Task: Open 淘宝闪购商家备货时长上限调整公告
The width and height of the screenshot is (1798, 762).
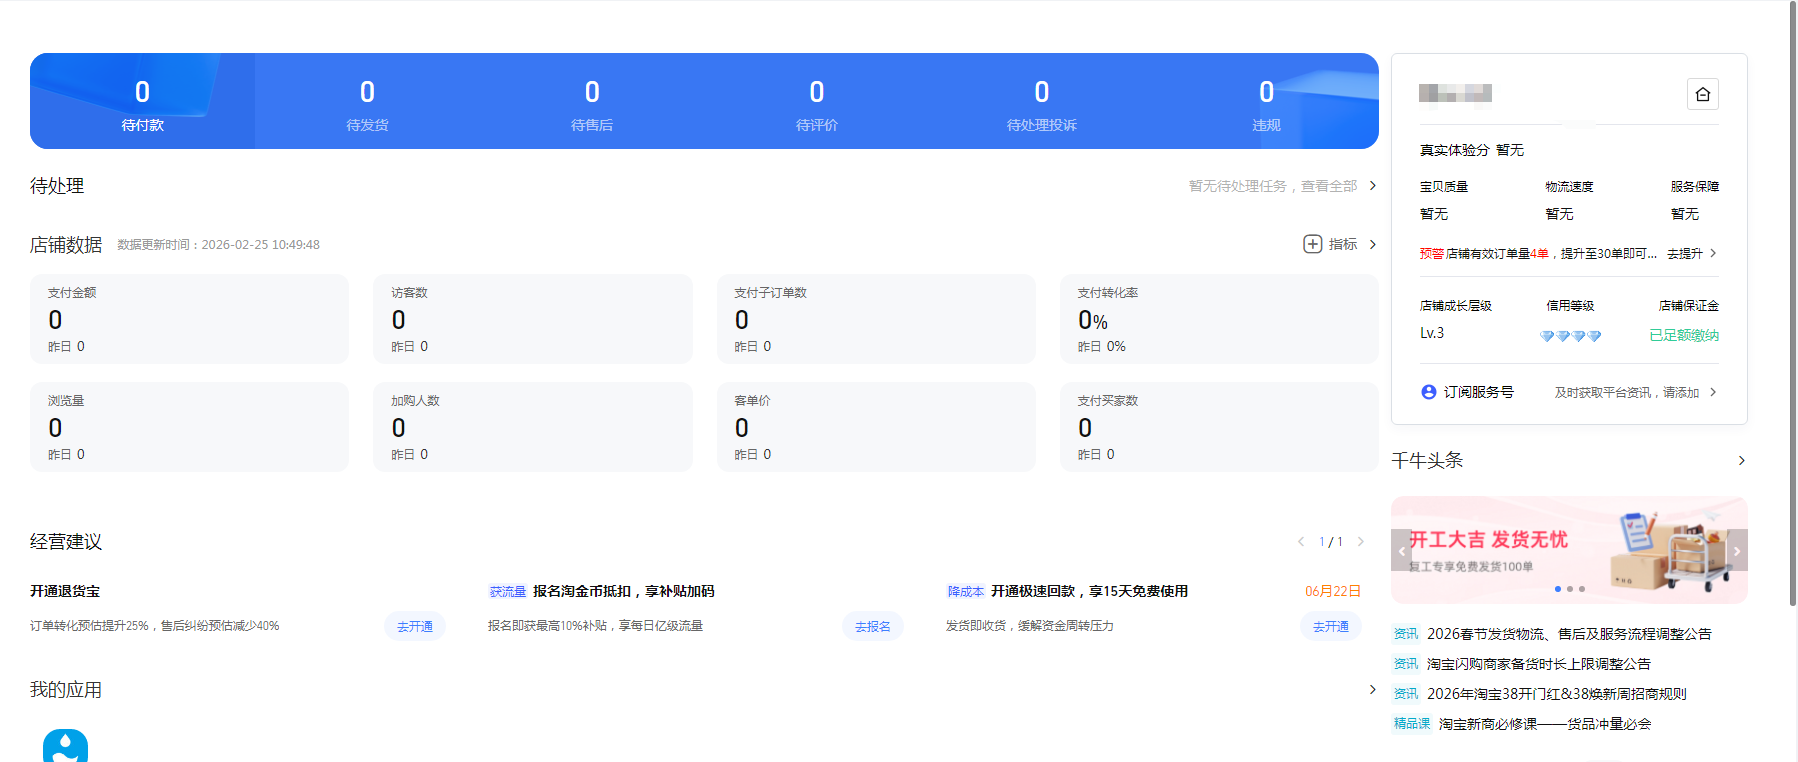Action: pyautogui.click(x=1539, y=664)
